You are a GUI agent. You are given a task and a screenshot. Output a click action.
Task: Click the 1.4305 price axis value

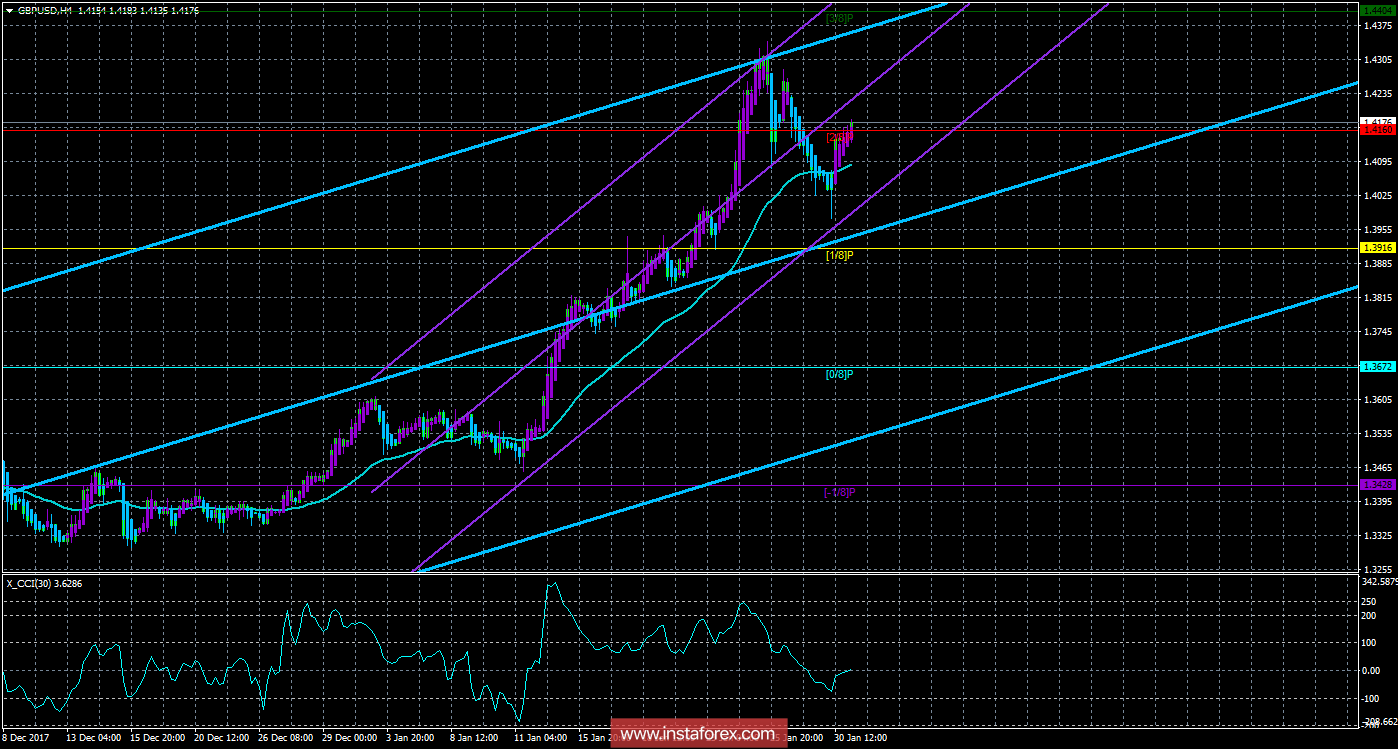(1376, 59)
